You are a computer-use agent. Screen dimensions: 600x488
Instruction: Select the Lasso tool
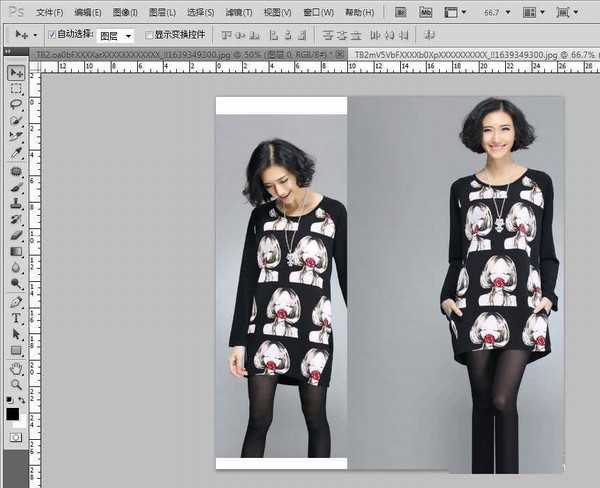point(17,105)
